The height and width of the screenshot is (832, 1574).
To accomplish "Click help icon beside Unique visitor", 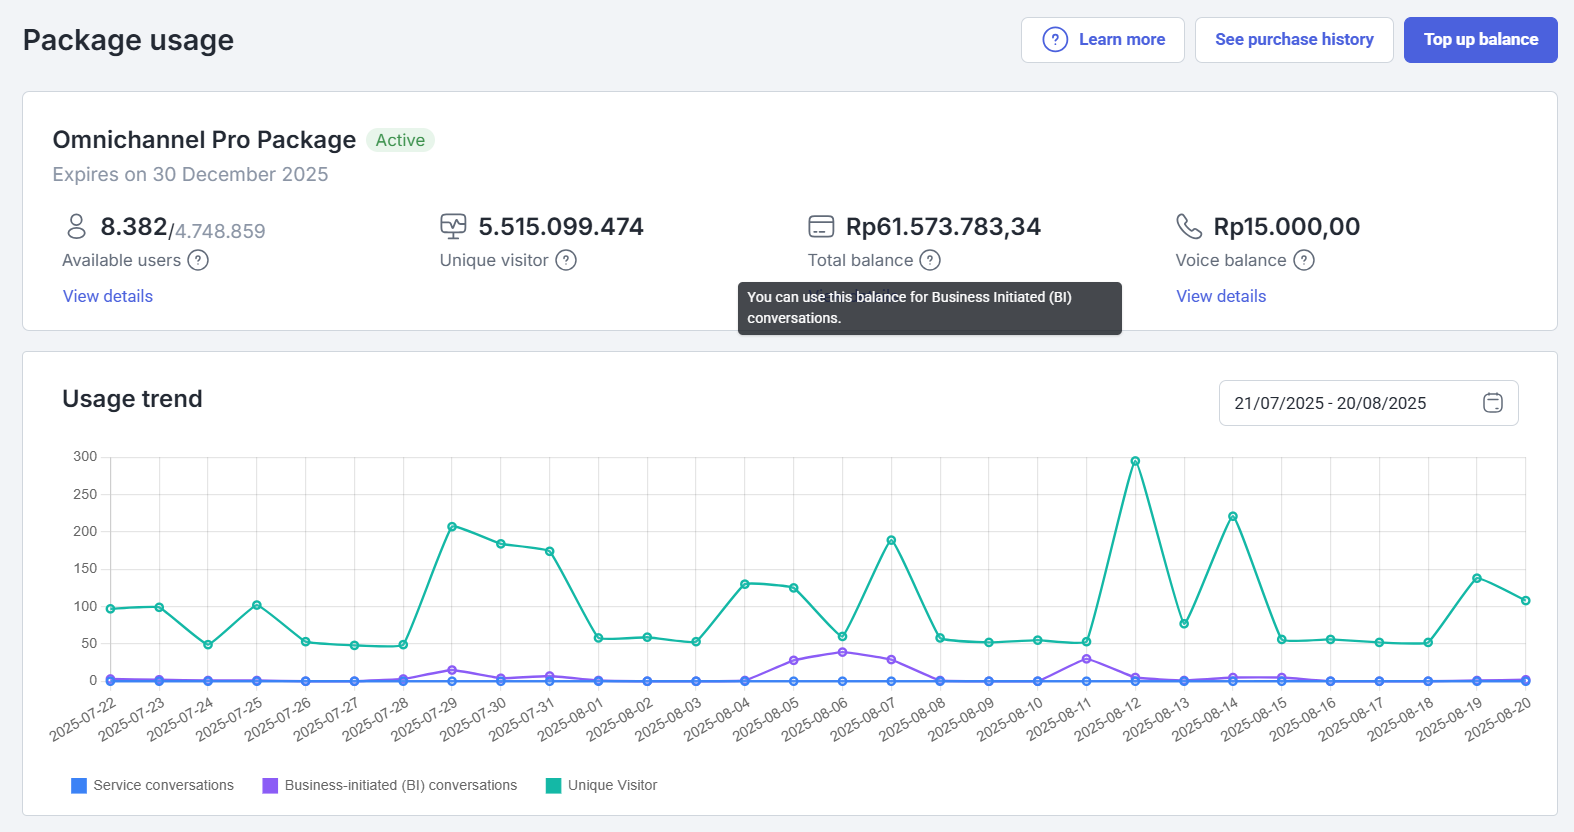I will [566, 260].
